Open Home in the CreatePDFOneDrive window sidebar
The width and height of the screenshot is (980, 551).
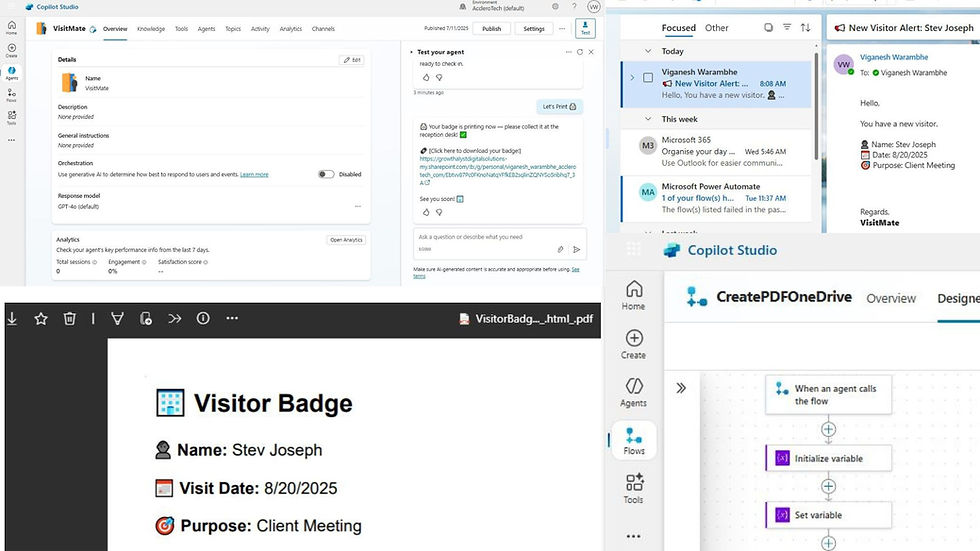634,295
